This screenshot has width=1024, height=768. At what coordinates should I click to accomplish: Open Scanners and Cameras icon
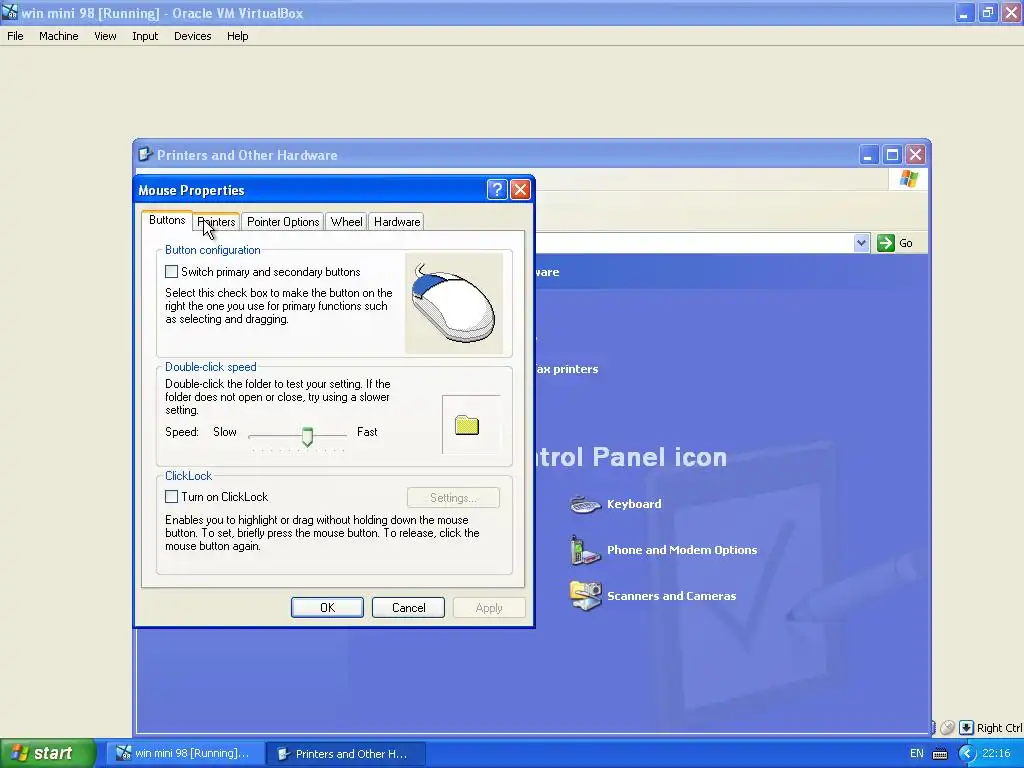coord(584,596)
